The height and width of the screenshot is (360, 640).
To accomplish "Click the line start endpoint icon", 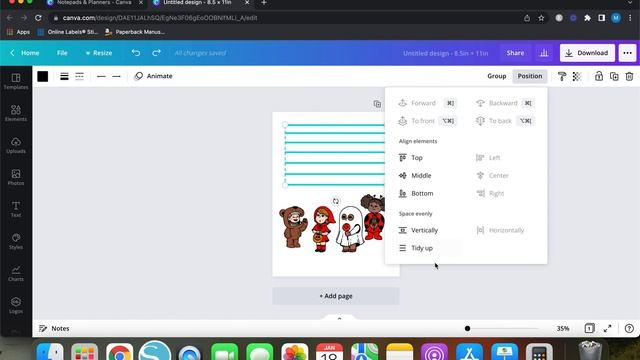I will tap(101, 76).
